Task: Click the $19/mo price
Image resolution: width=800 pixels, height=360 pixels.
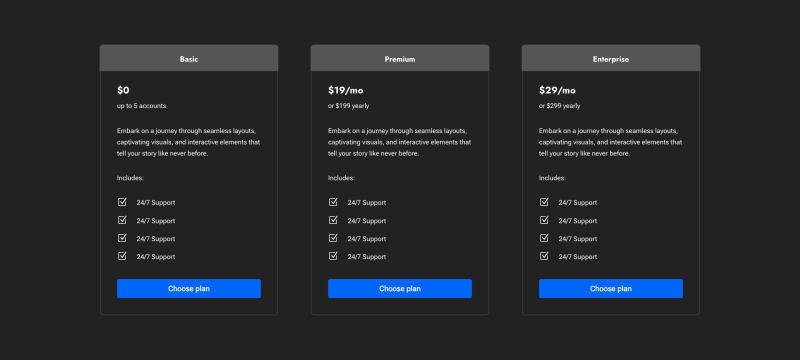Action: click(345, 90)
